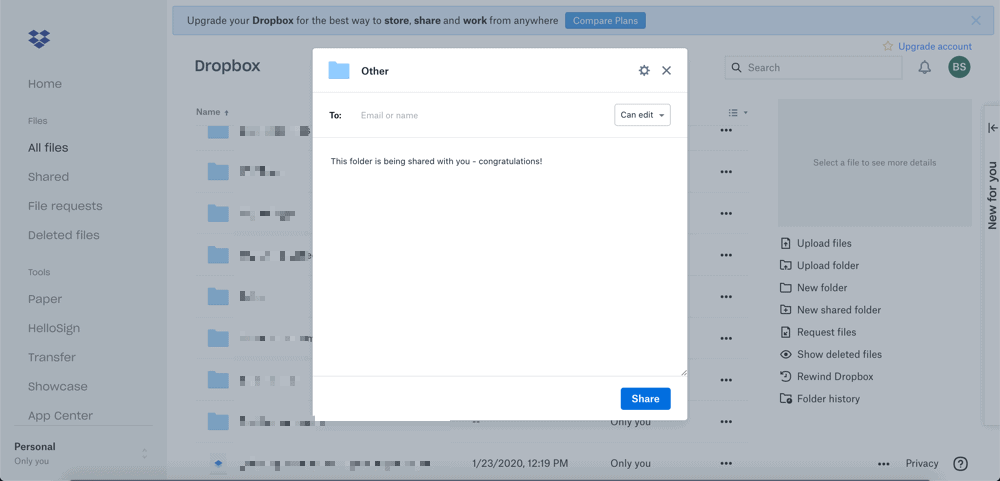Open the share dialog settings gear

[x=644, y=71]
